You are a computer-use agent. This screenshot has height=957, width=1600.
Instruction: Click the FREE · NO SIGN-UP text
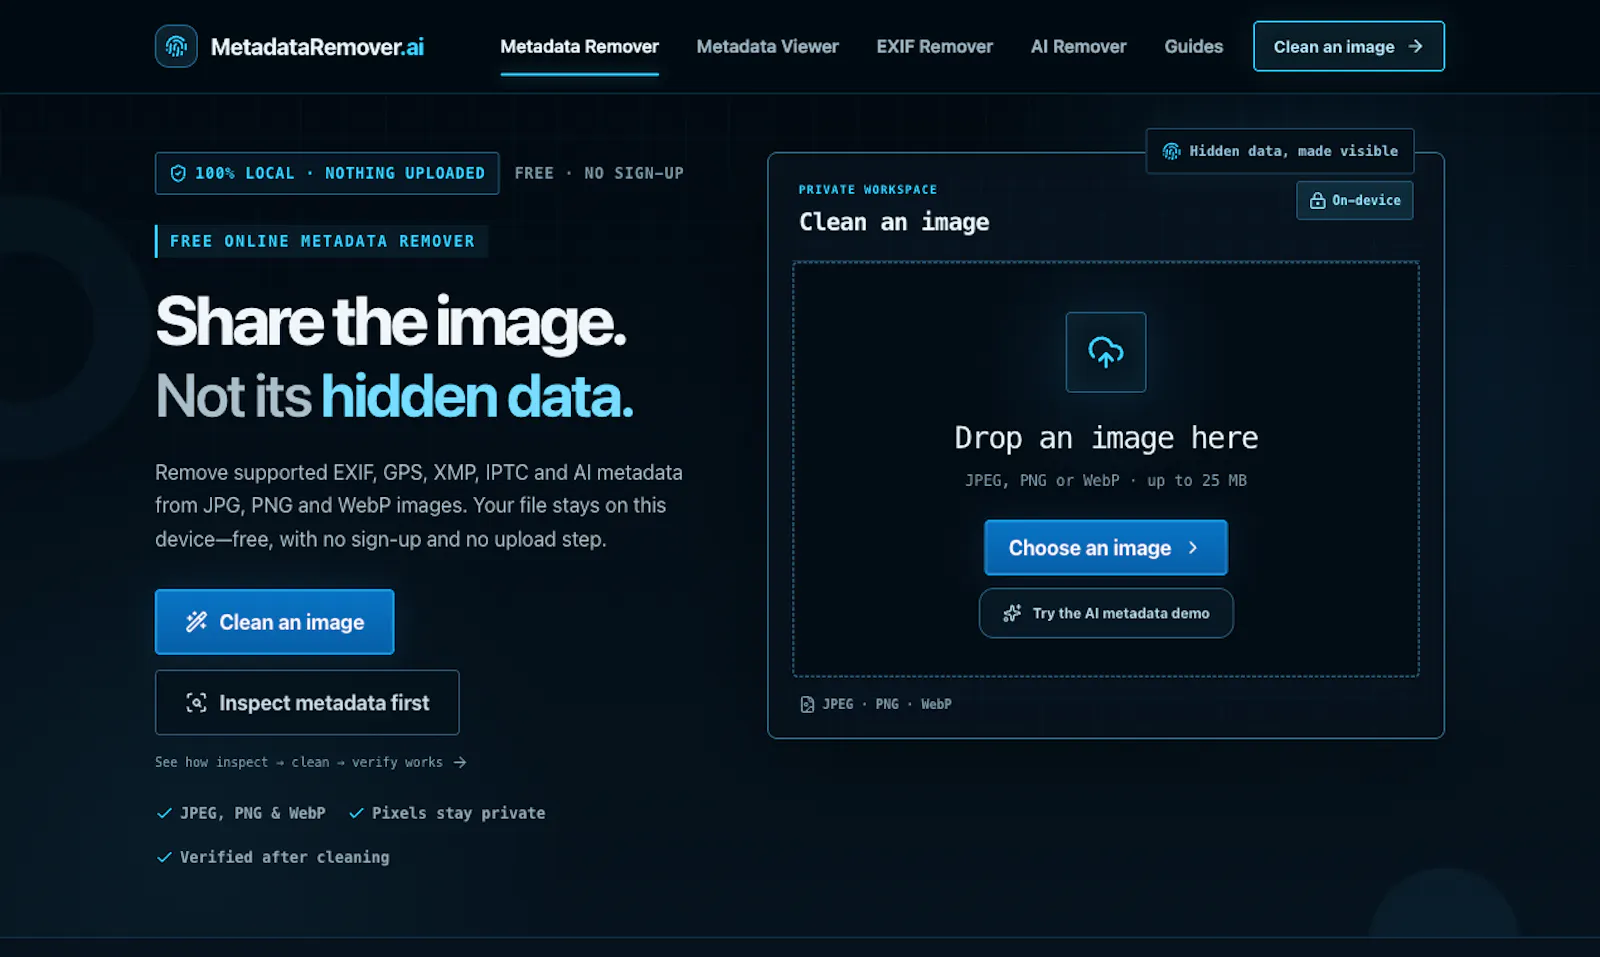(599, 173)
